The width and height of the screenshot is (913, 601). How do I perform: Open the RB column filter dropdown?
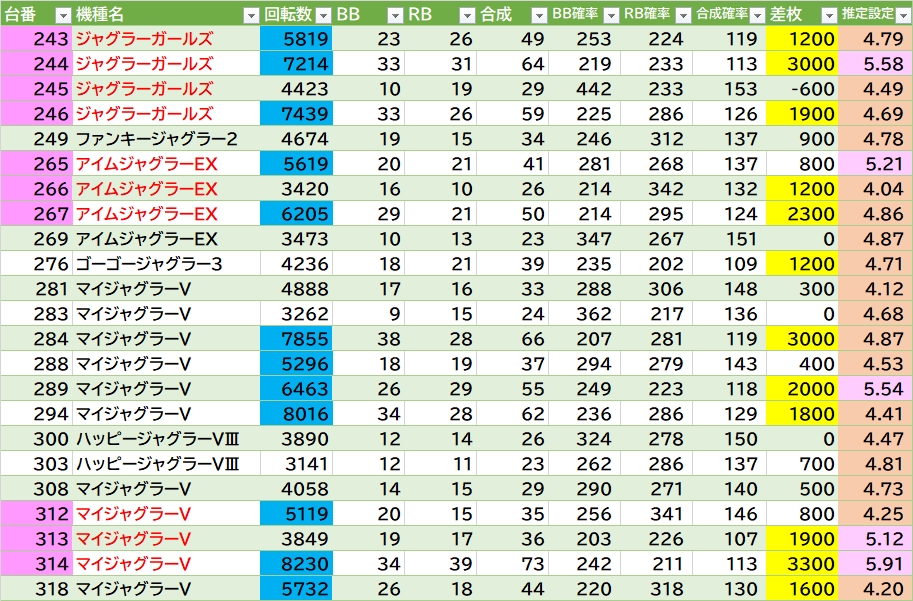point(468,15)
